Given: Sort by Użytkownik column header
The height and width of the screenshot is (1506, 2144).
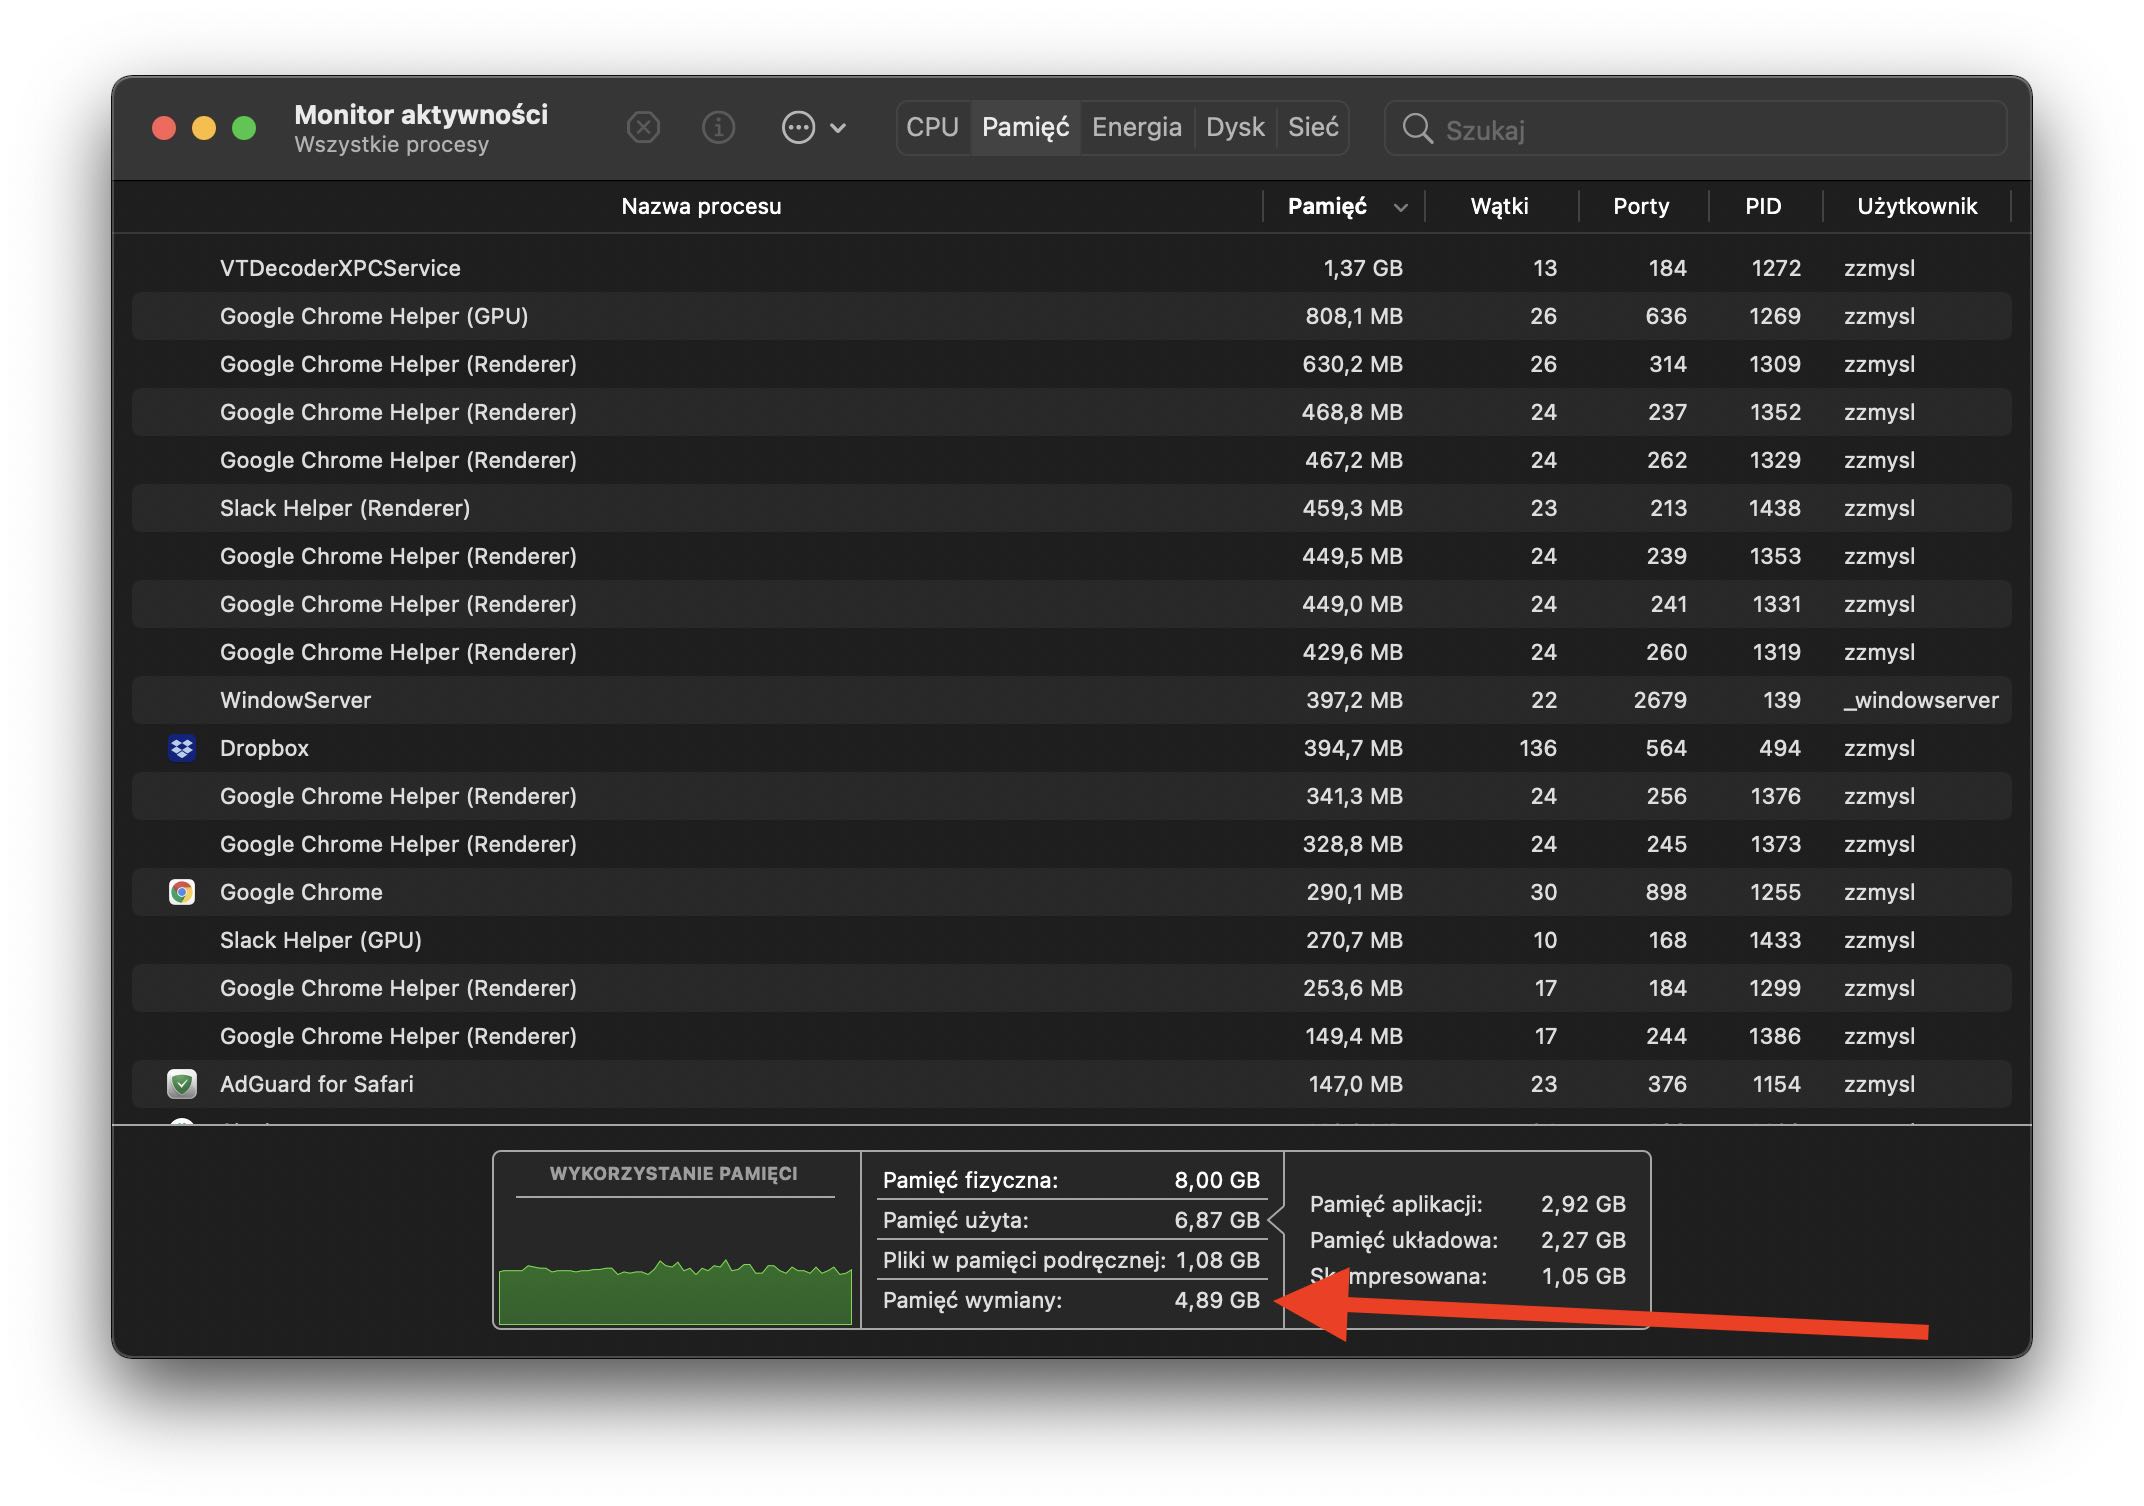Looking at the screenshot, I should (x=1917, y=206).
